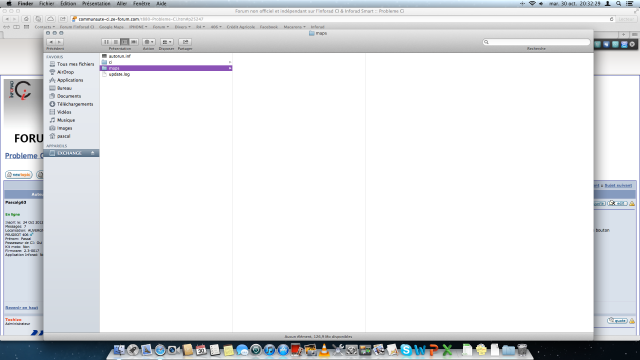Click the Partager share icon
Viewport: 640px width, 360px height.
pos(185,42)
